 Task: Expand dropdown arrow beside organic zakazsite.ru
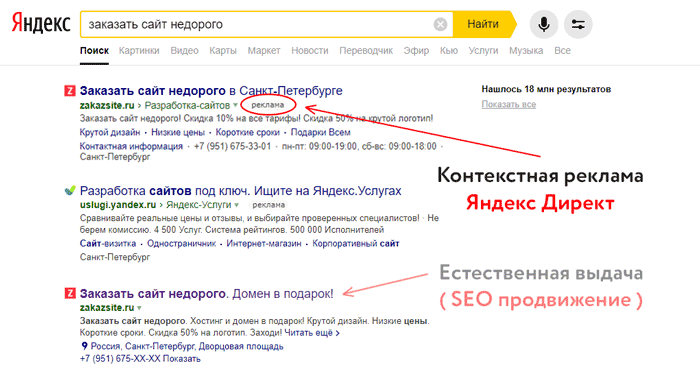(x=139, y=308)
